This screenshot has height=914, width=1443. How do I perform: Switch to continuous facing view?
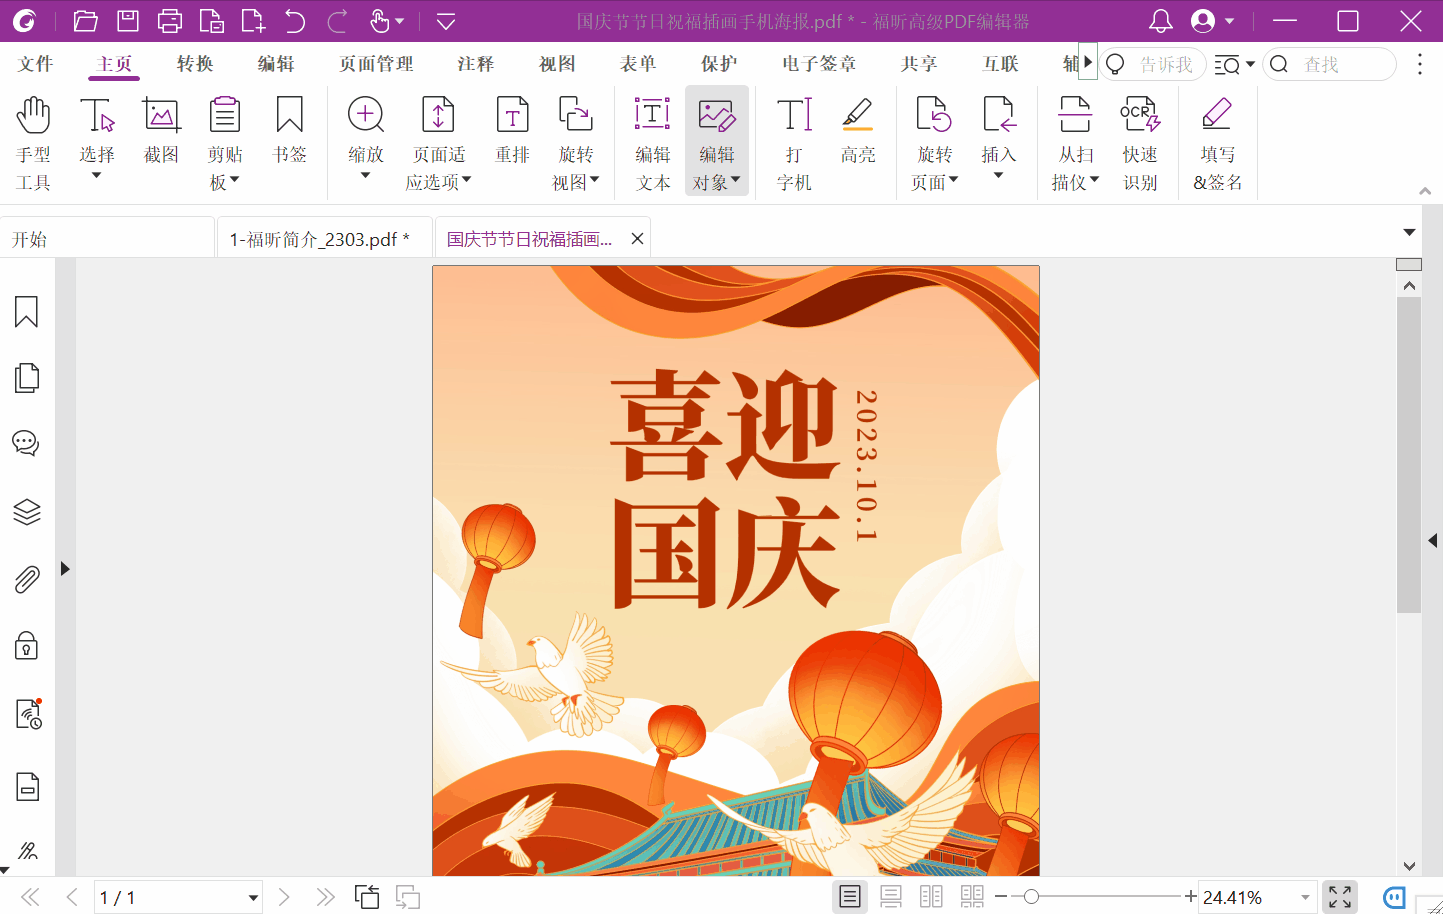coord(972,897)
